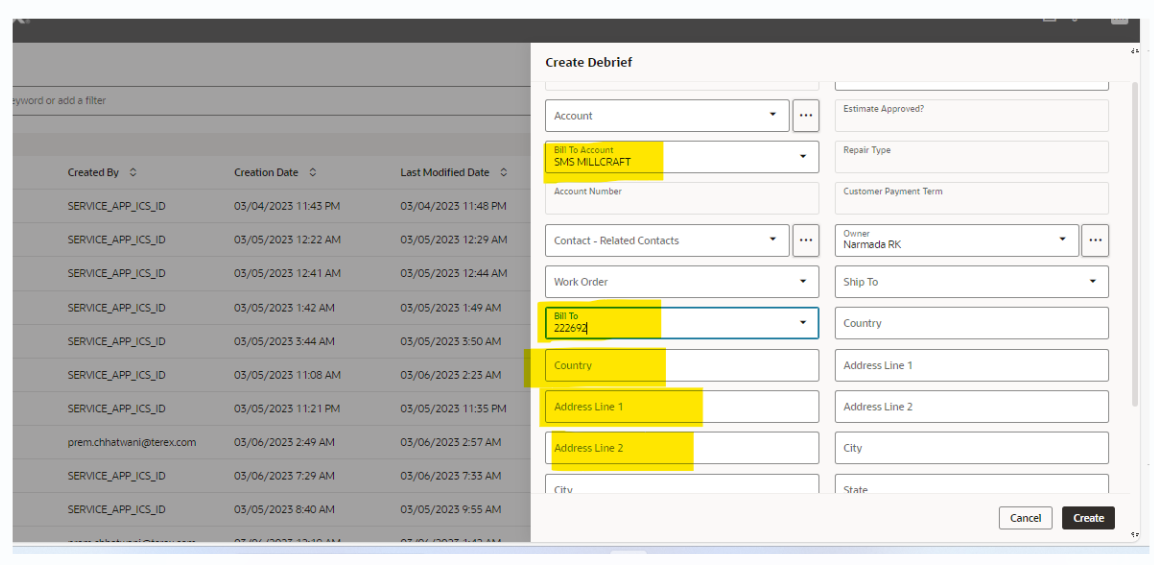Click the Account Number field

tap(682, 199)
